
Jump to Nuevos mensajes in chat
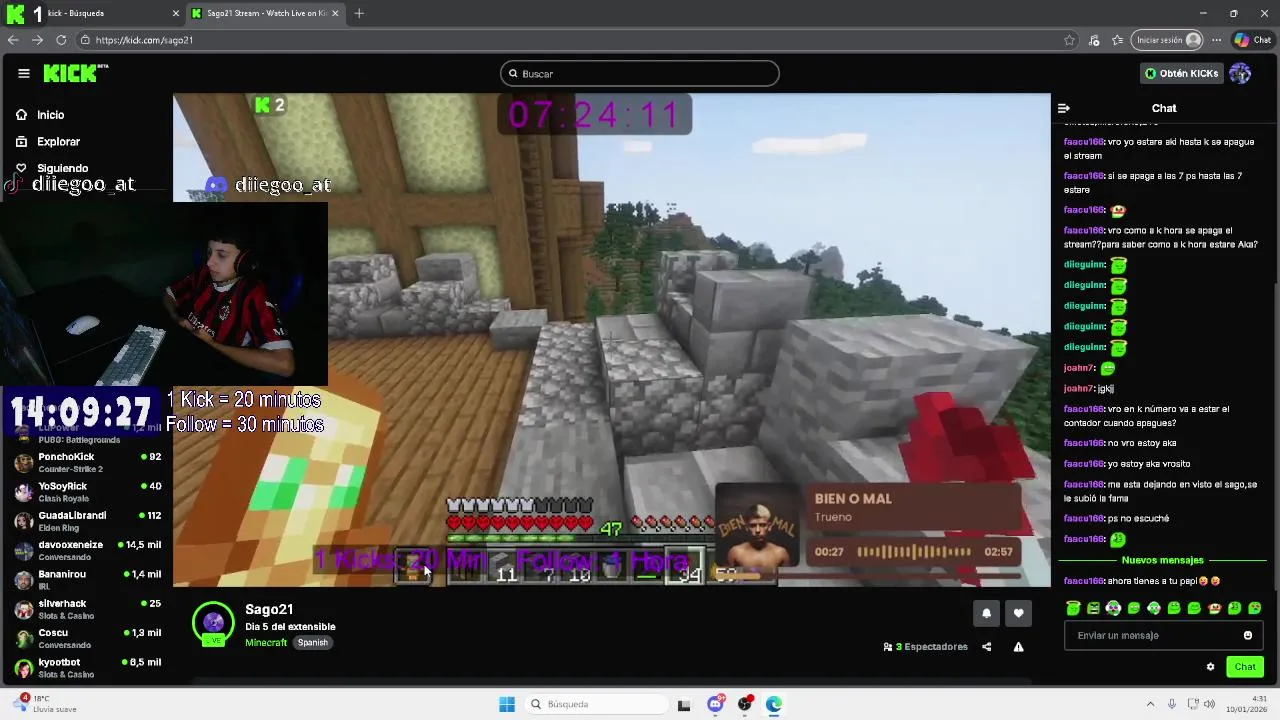point(1162,560)
